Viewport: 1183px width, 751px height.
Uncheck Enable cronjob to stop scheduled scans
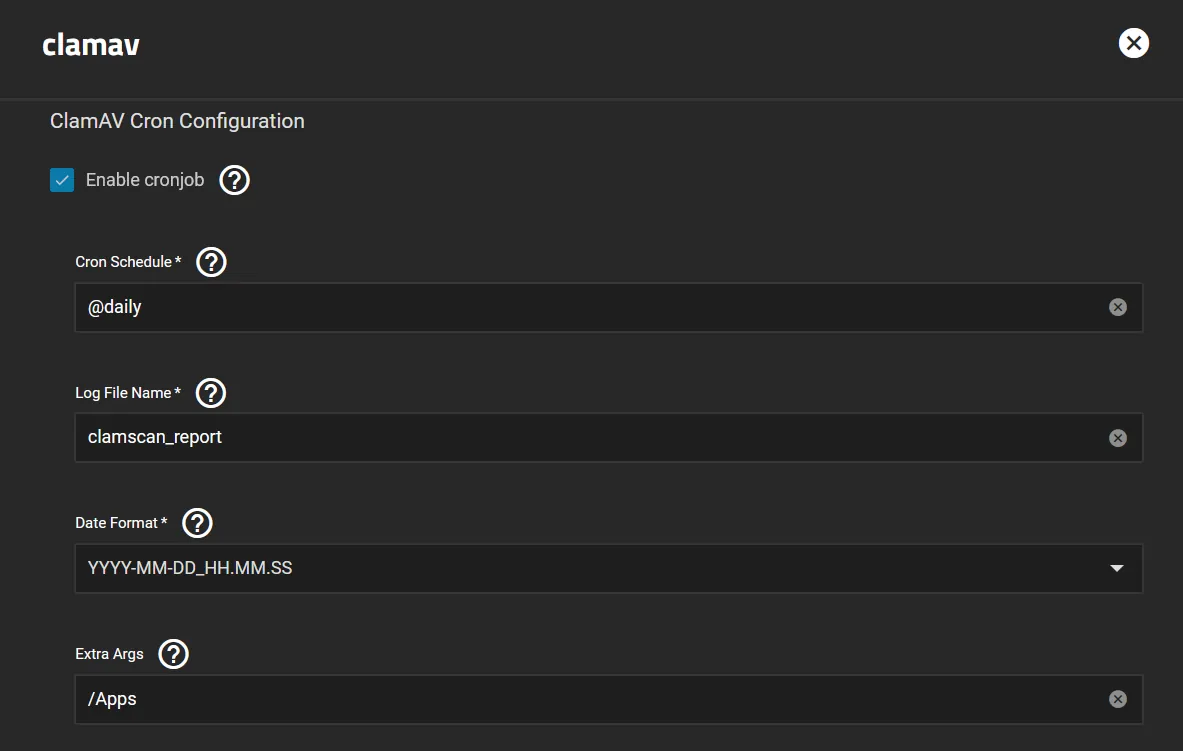62,180
